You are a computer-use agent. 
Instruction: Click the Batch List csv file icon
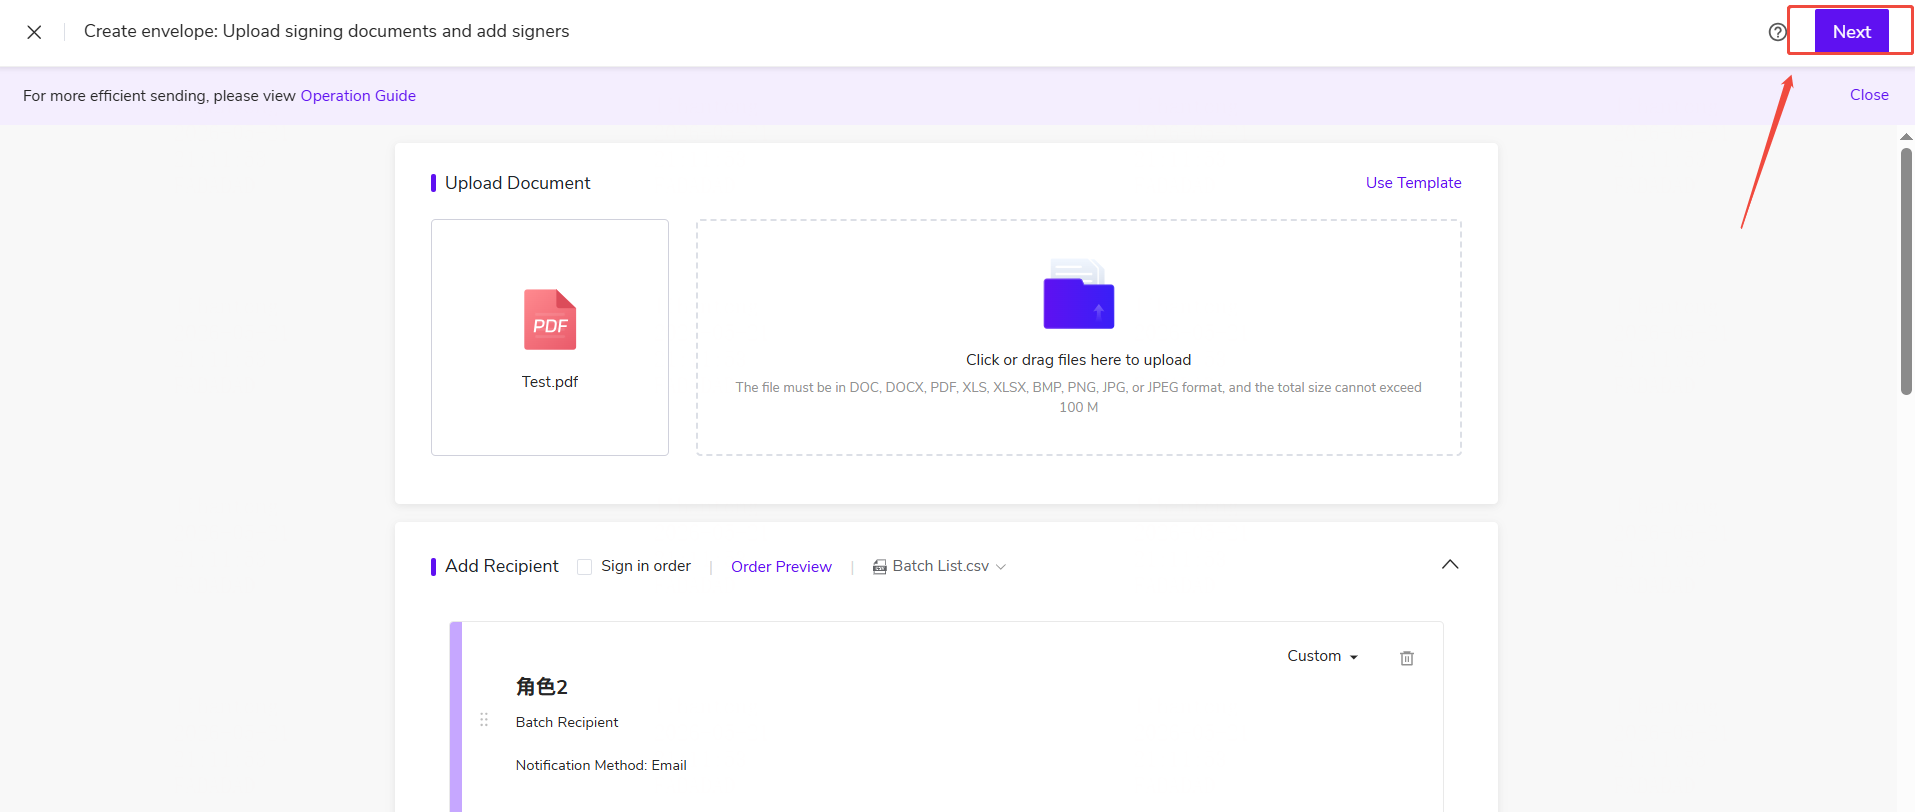click(x=880, y=567)
